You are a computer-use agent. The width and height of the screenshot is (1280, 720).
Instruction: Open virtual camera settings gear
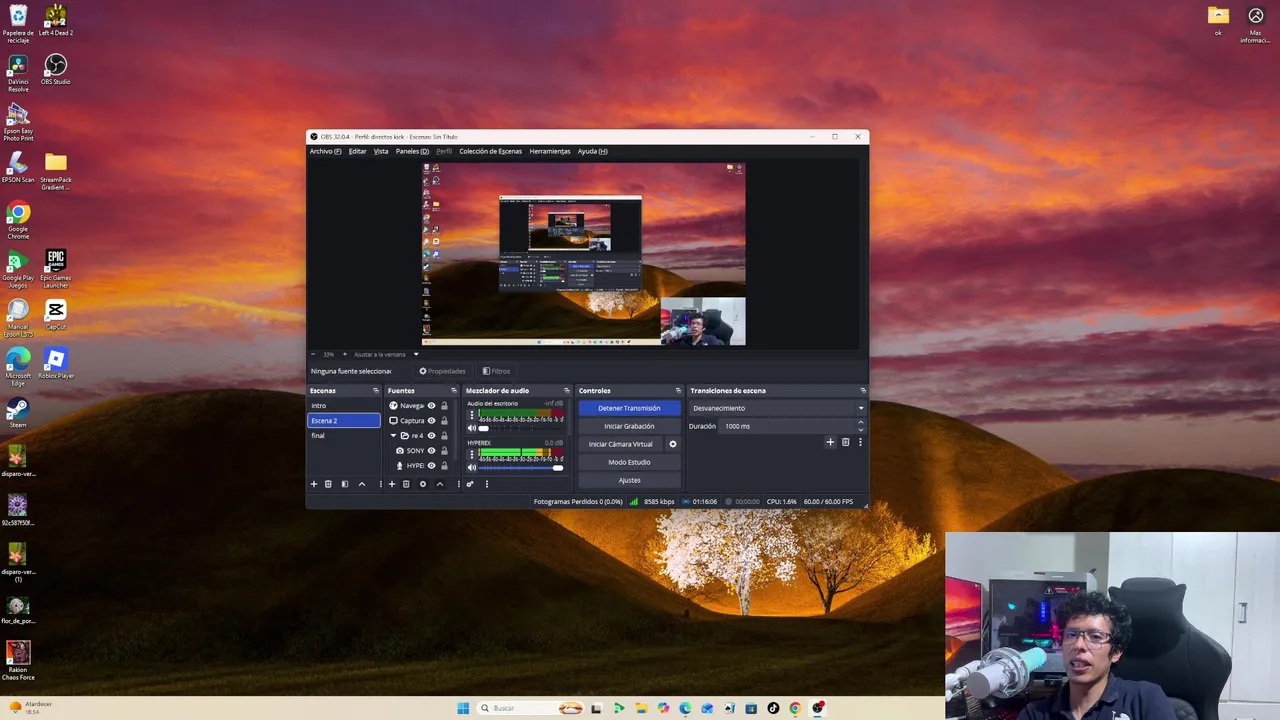click(673, 444)
